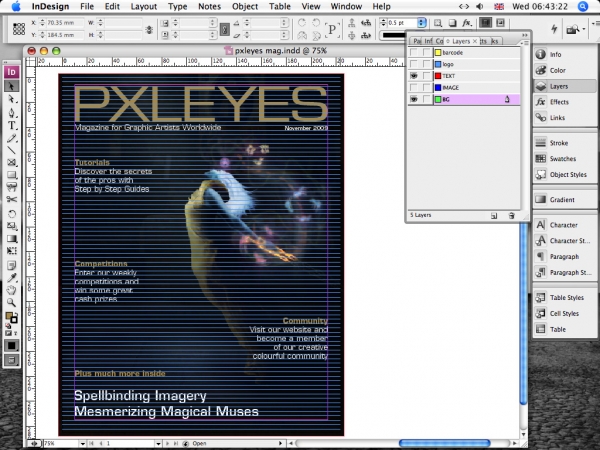Click the horizontal document scrollbar thumb
This screenshot has height=450, width=600.
(444, 443)
